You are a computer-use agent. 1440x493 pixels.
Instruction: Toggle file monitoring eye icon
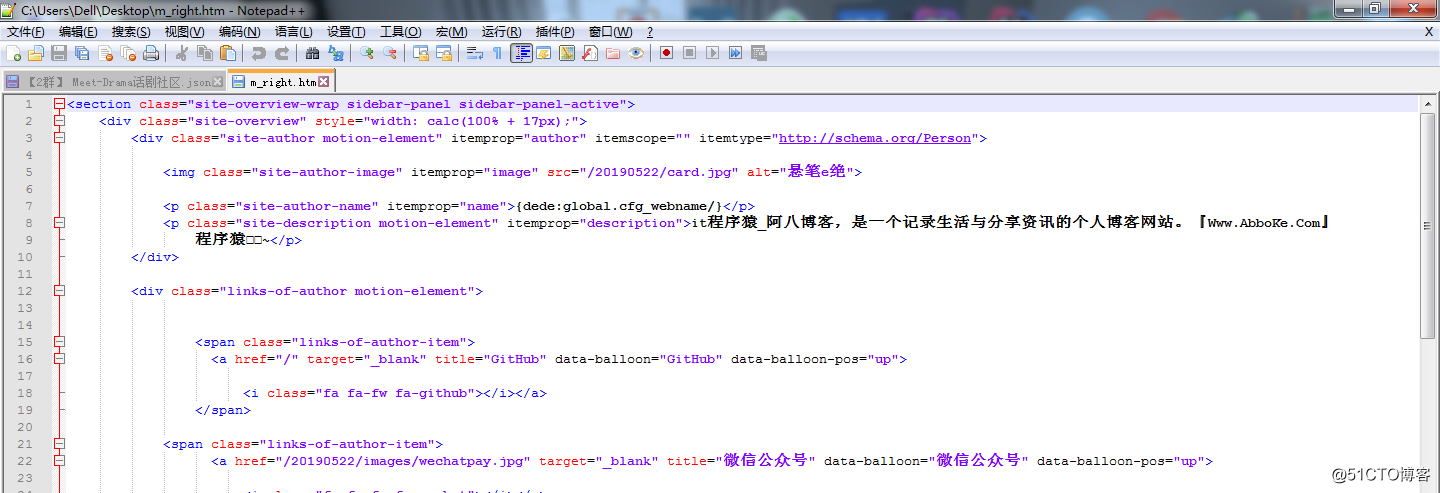click(x=635, y=53)
